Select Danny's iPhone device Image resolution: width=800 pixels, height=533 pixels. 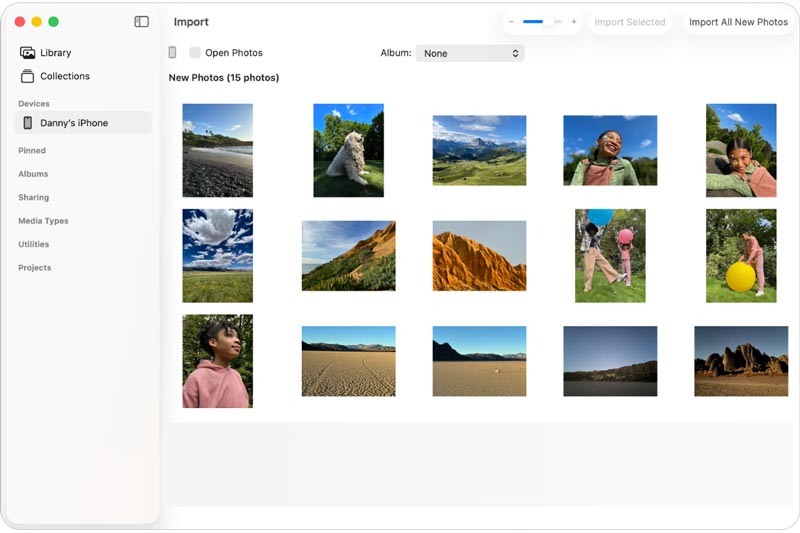pos(83,122)
